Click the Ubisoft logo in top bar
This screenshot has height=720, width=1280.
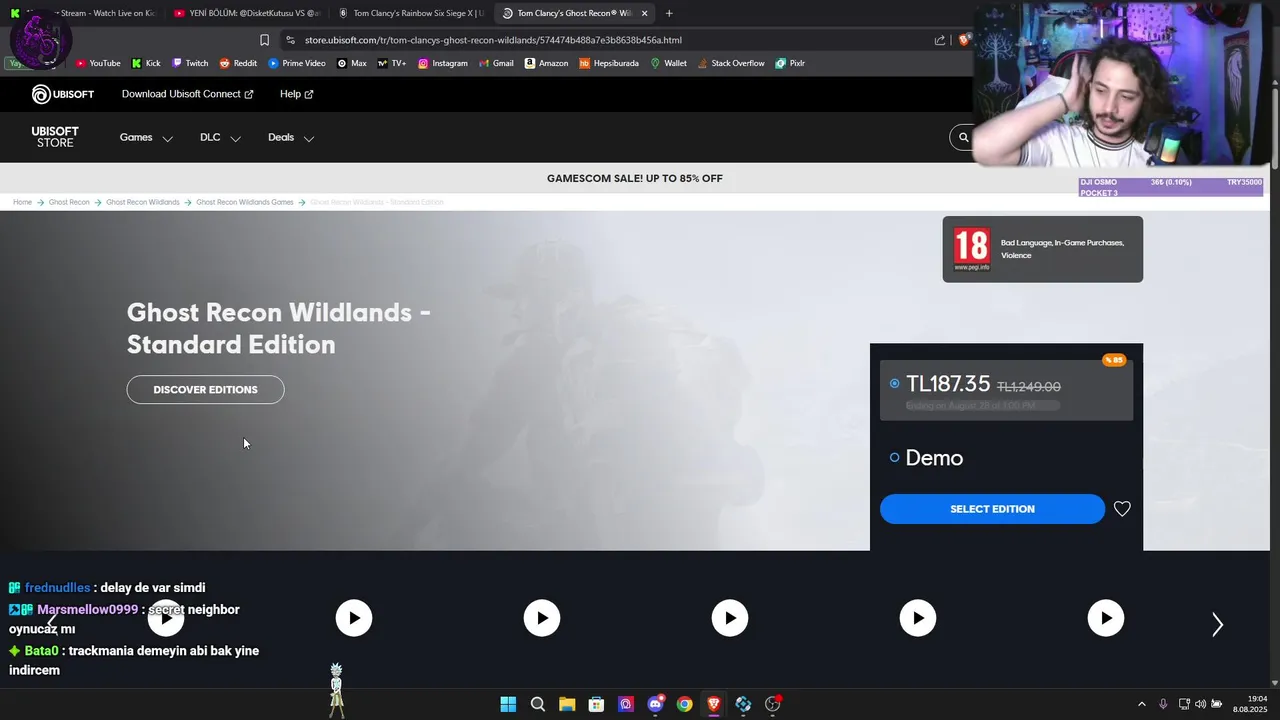(x=63, y=94)
